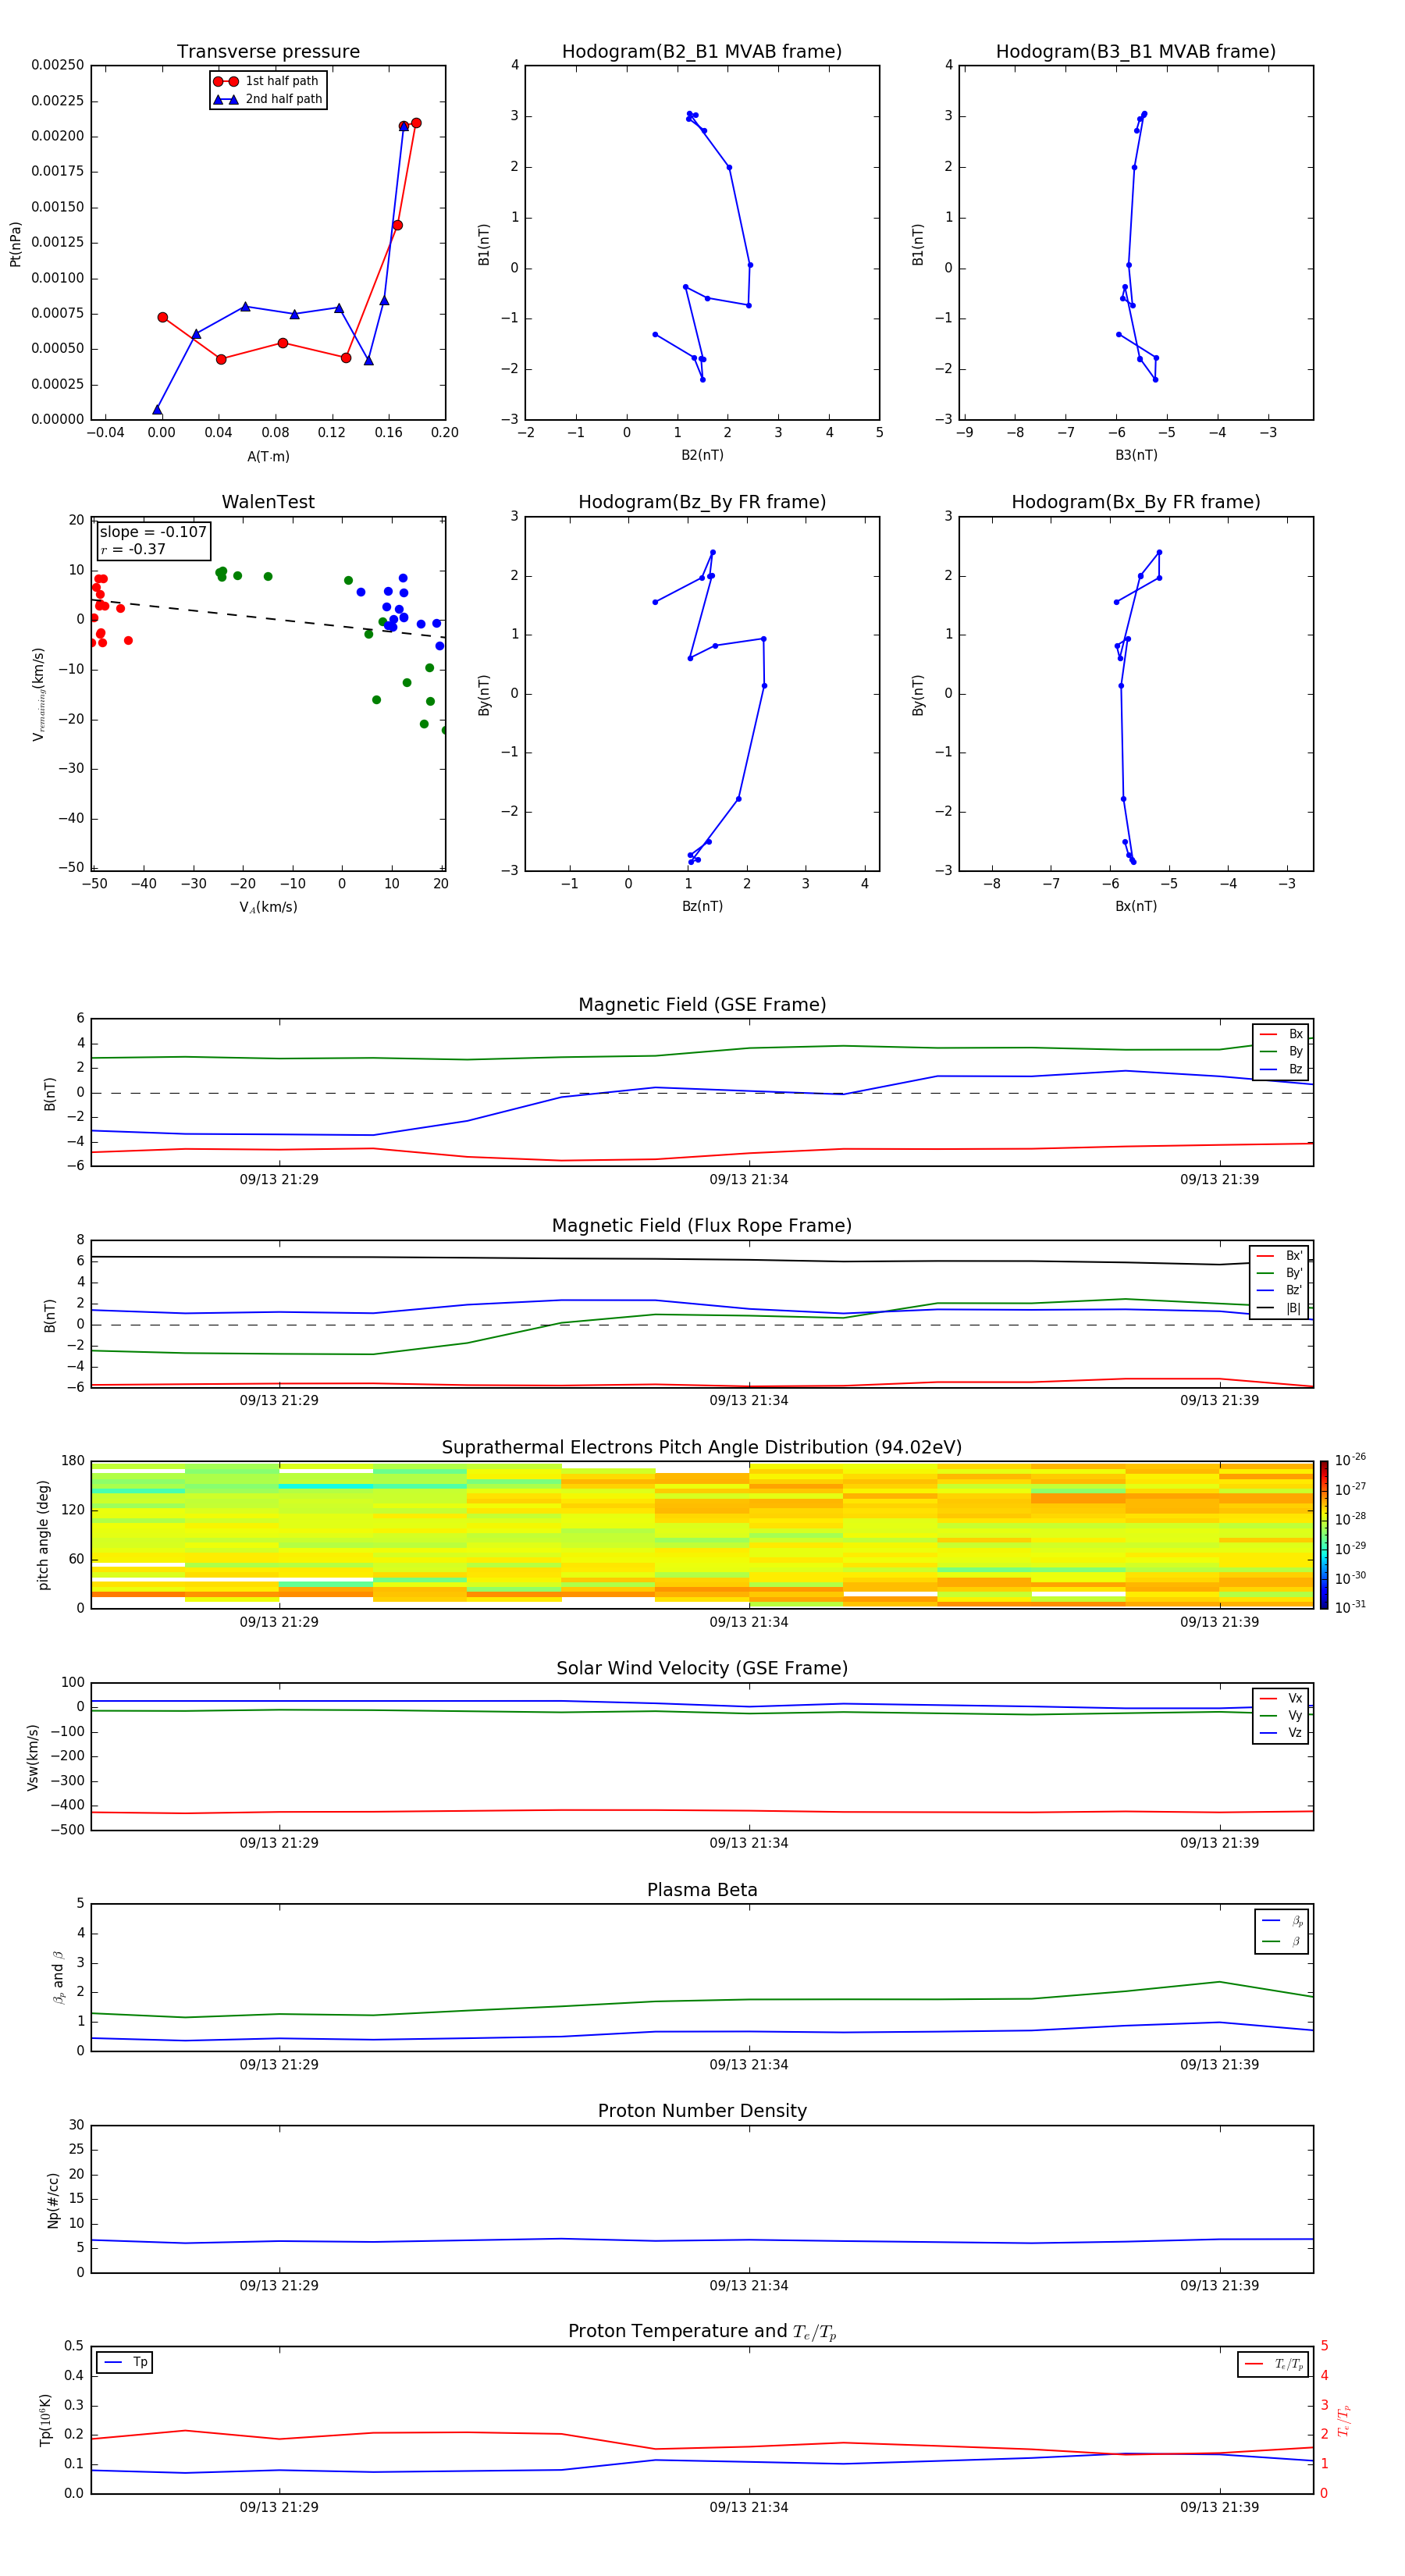Select the Bx legend entry in GSE magnetic field
1405x2576 pixels.
click(x=1281, y=1034)
